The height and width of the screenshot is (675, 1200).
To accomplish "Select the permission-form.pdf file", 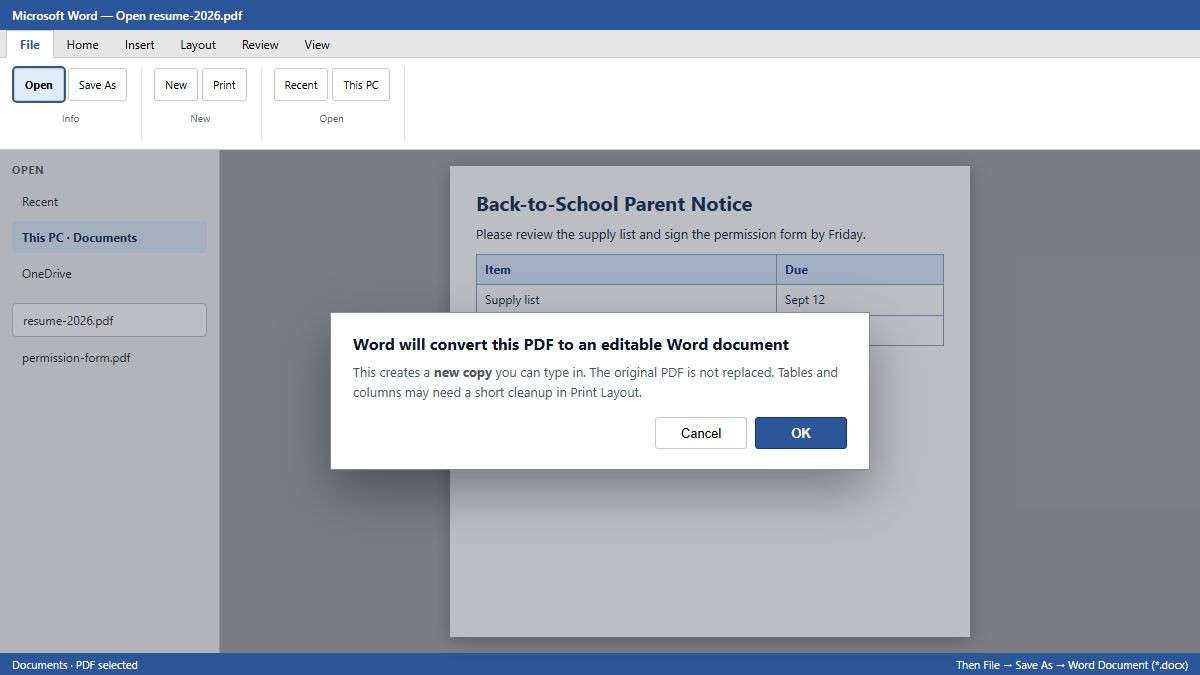I will click(109, 358).
